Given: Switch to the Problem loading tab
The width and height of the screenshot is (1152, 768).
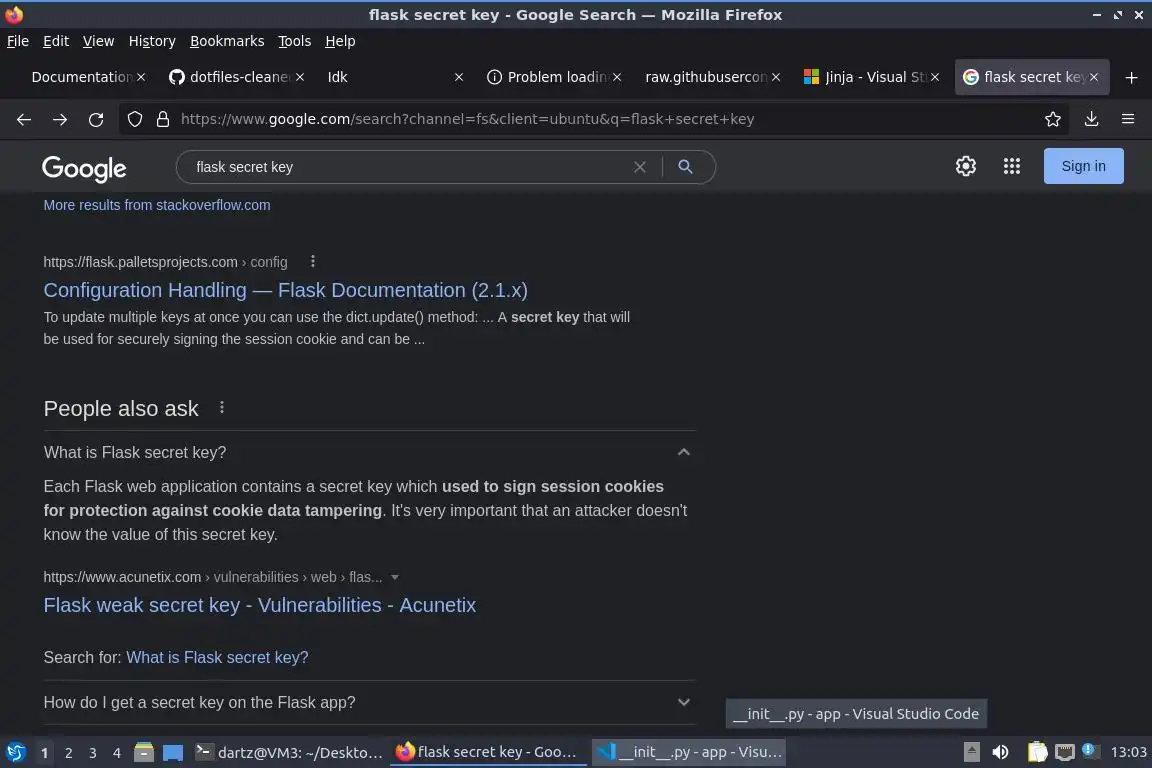Looking at the screenshot, I should click(554, 77).
